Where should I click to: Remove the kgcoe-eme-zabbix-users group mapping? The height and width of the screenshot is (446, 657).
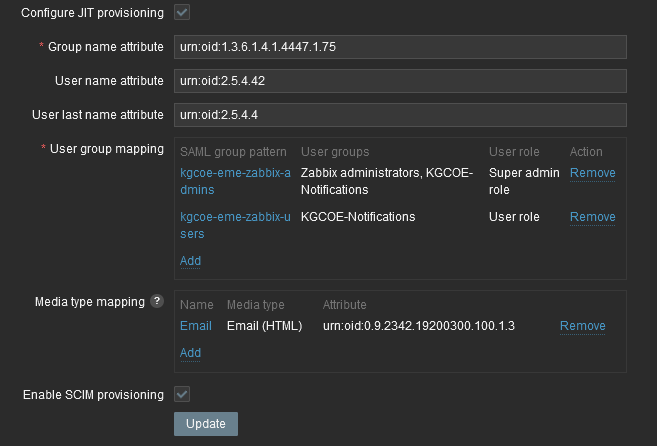click(592, 217)
